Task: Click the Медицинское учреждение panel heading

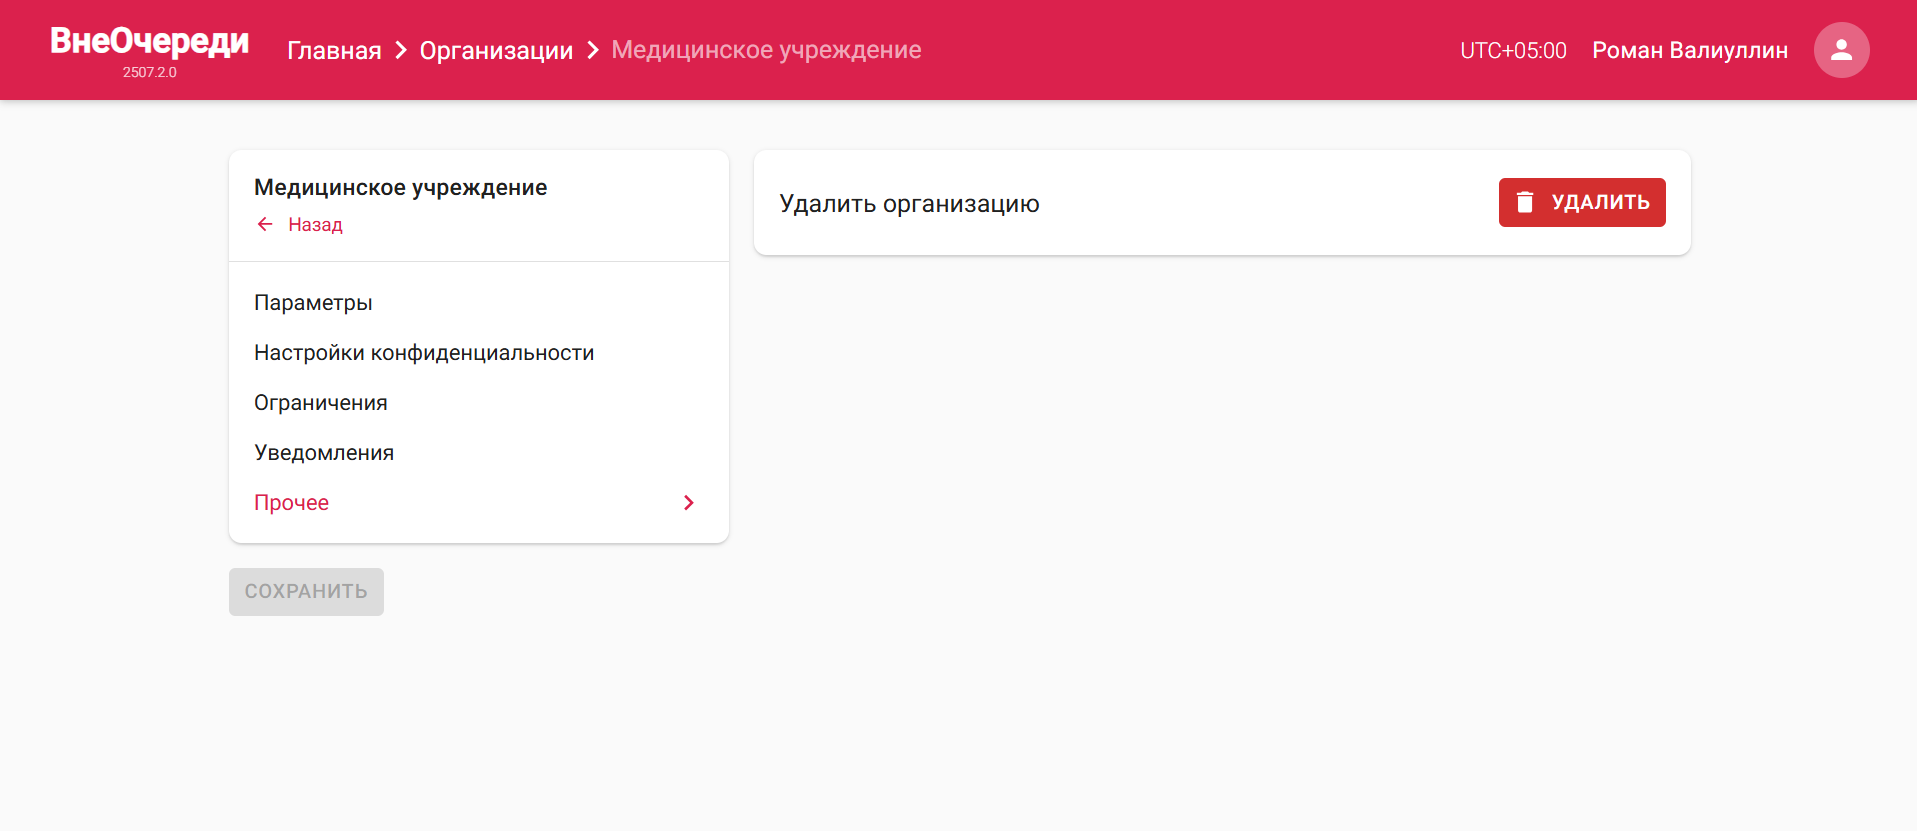Action: click(x=400, y=188)
